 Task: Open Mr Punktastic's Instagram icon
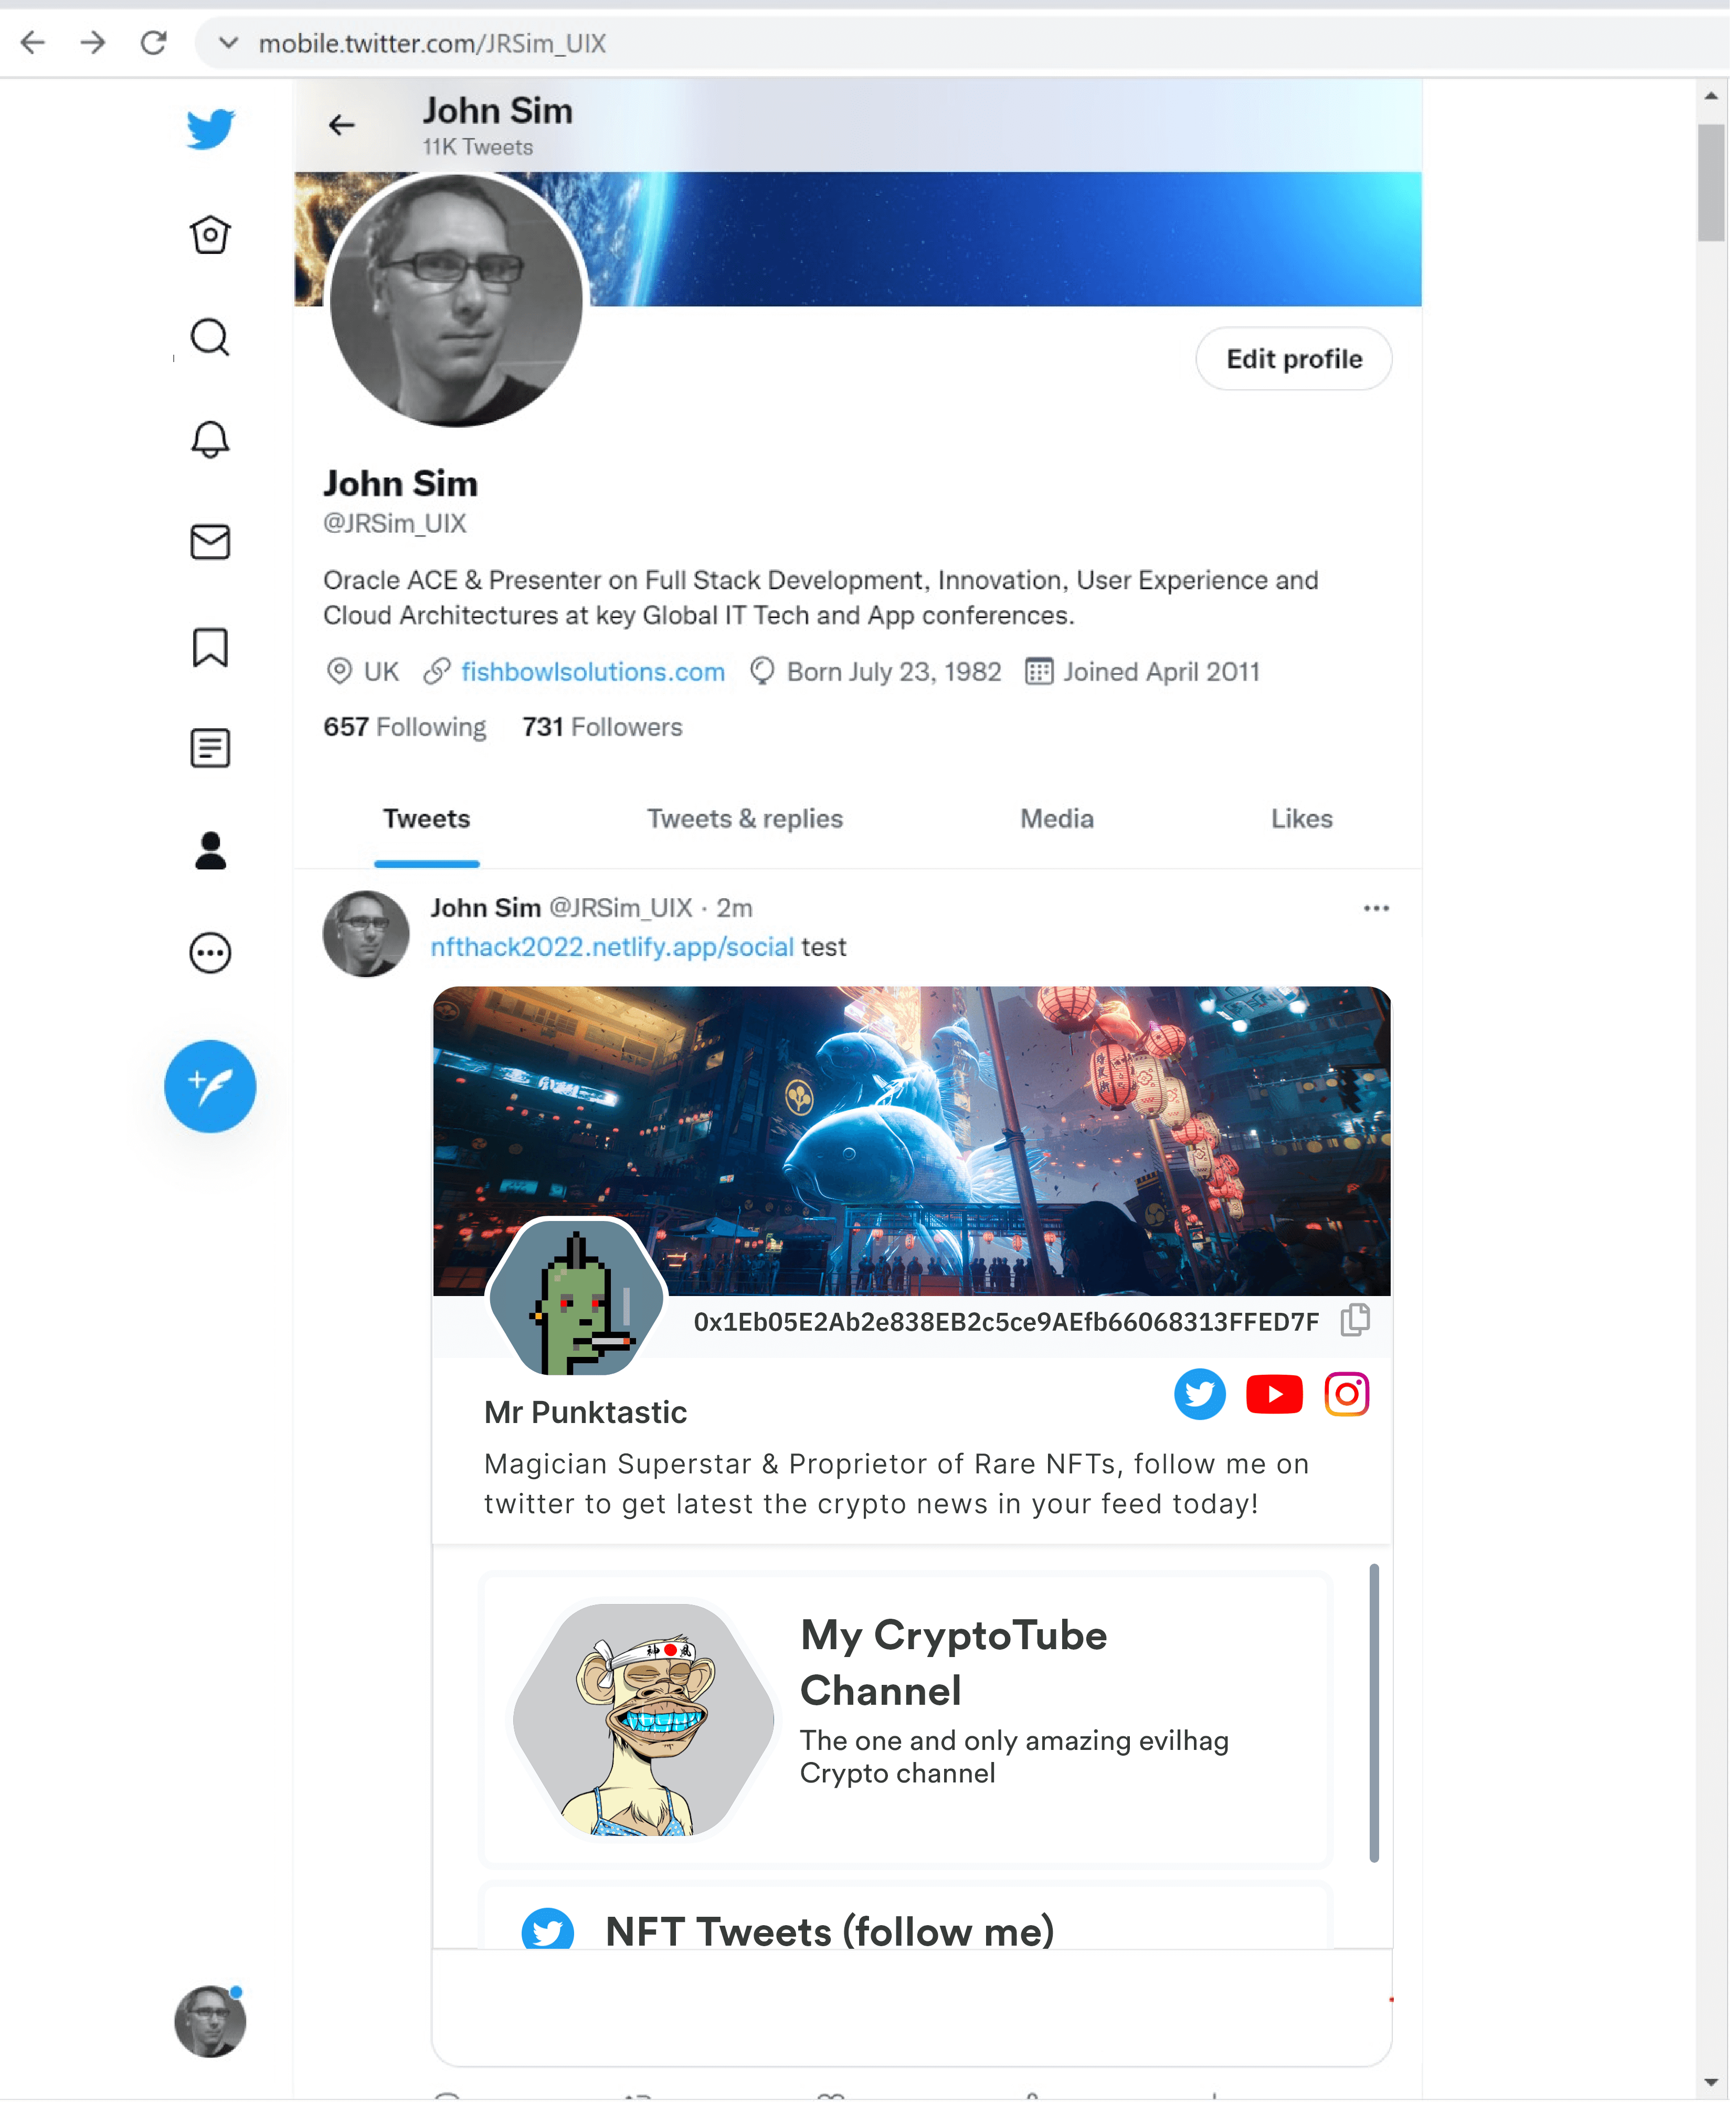1346,1394
